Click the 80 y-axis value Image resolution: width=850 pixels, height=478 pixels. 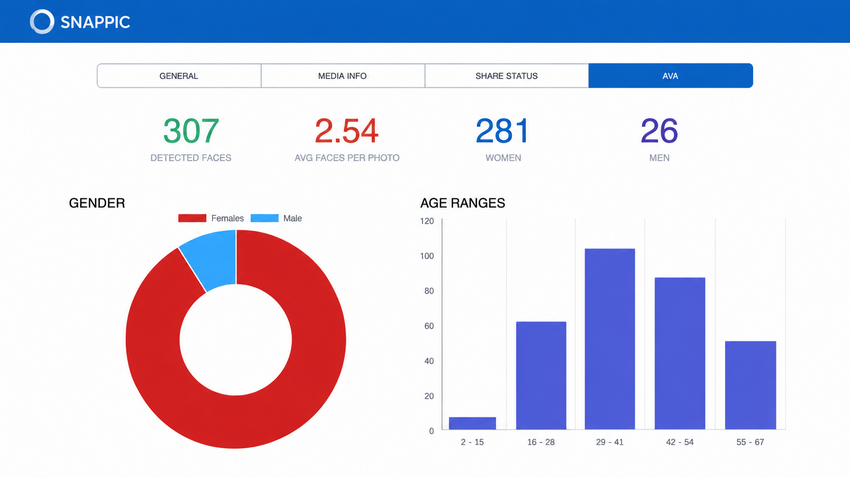(429, 291)
